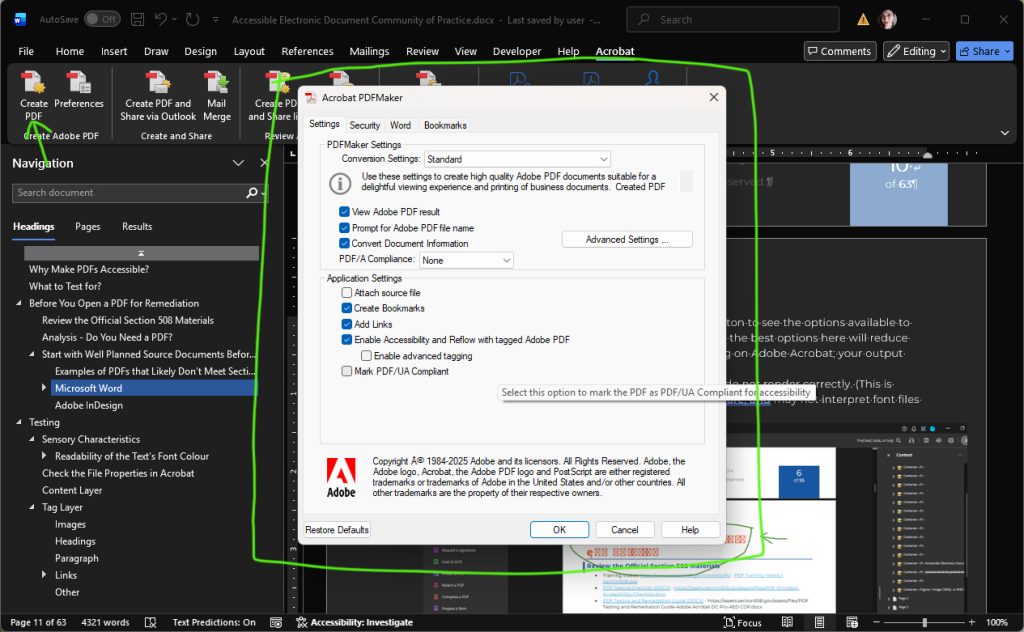The height and width of the screenshot is (632, 1024).
Task: Click Help button in PDFMaker dialog
Action: [x=690, y=529]
